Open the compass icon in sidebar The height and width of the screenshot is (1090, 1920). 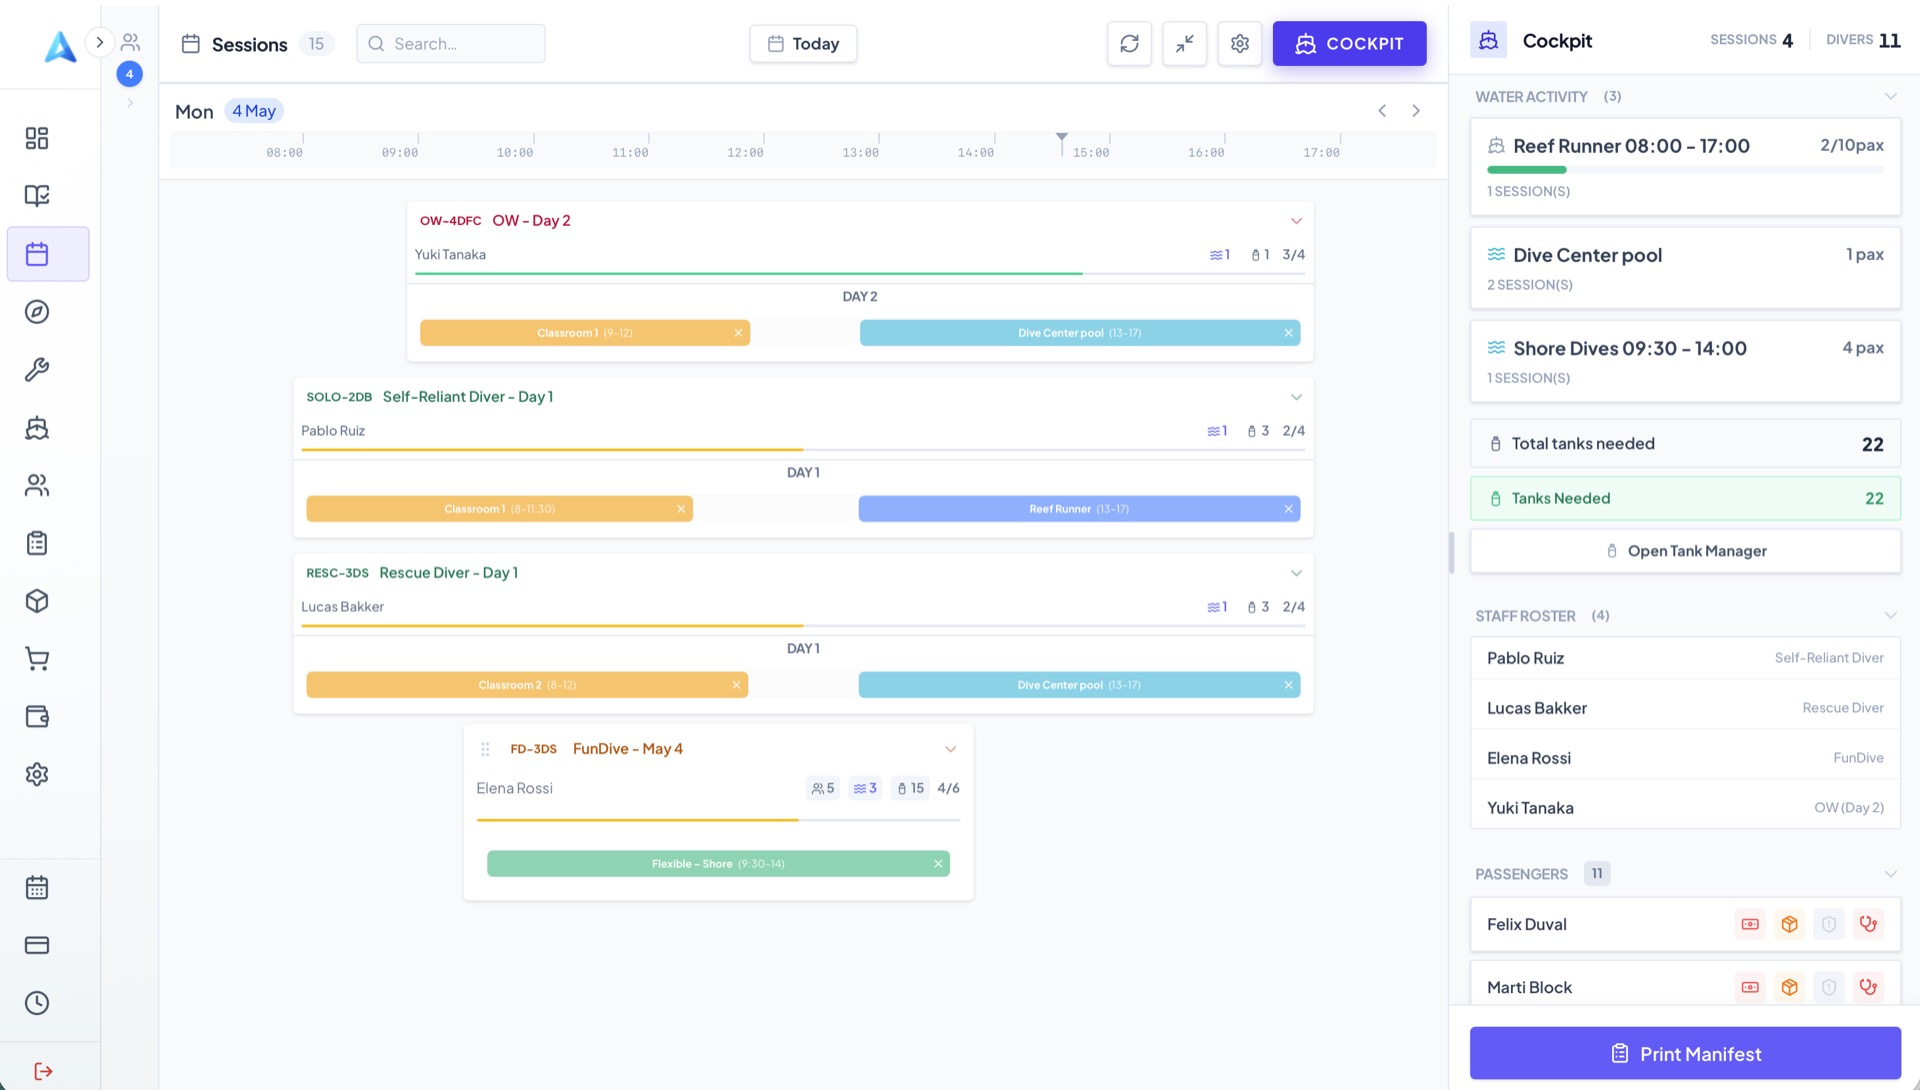pos(37,312)
